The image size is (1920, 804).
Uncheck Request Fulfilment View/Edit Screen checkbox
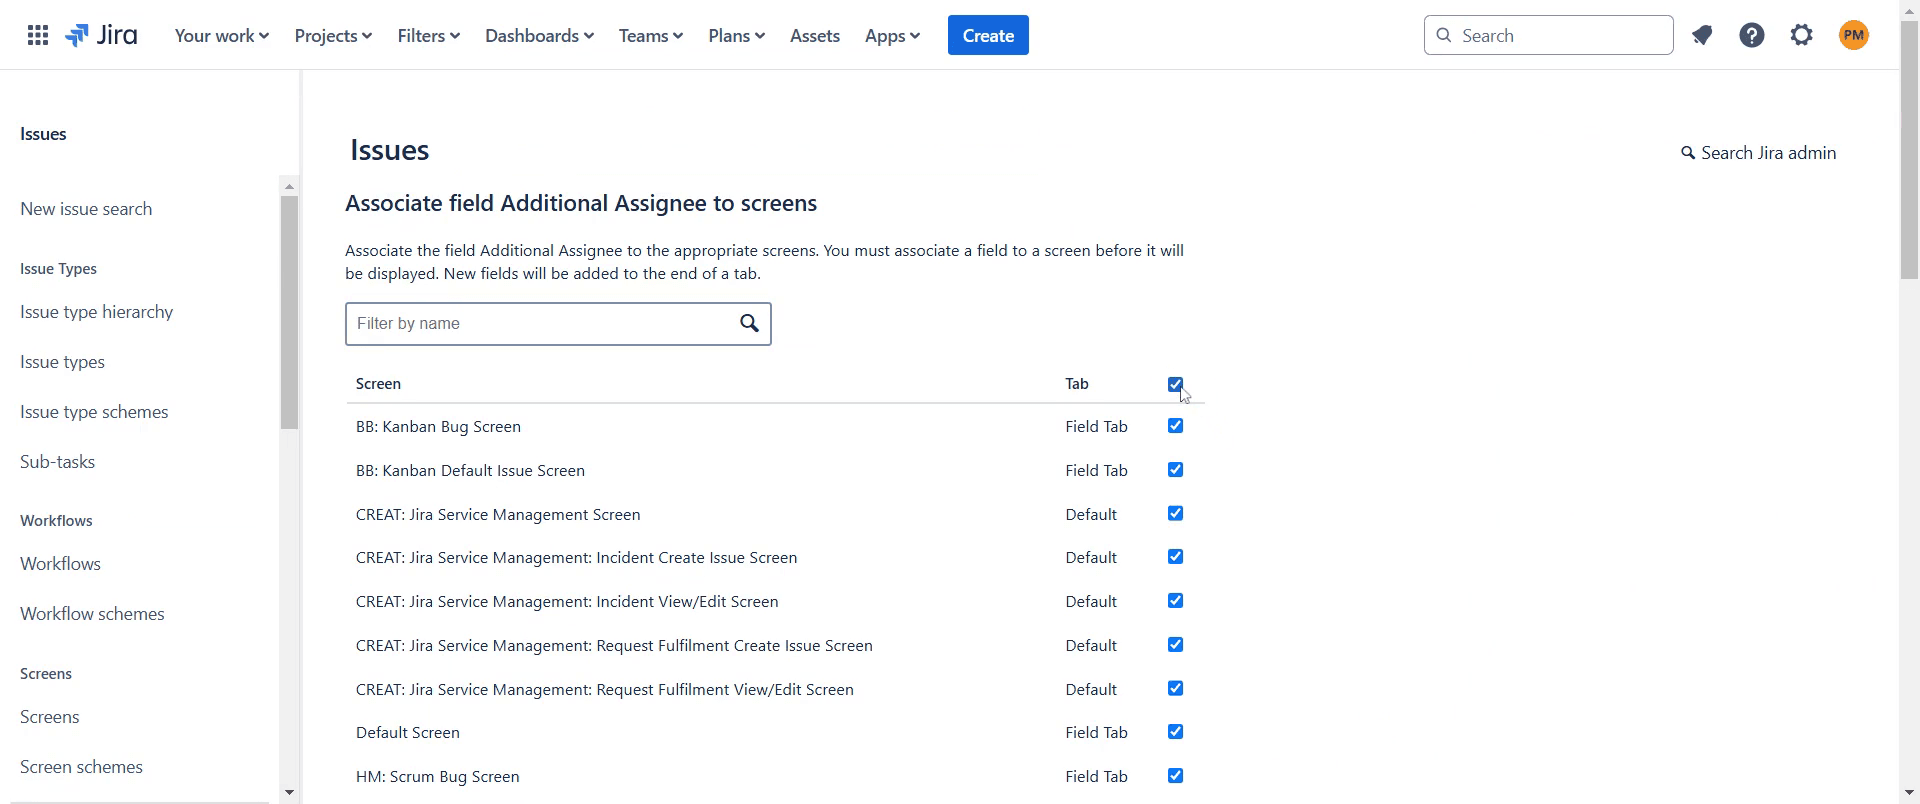[1175, 689]
